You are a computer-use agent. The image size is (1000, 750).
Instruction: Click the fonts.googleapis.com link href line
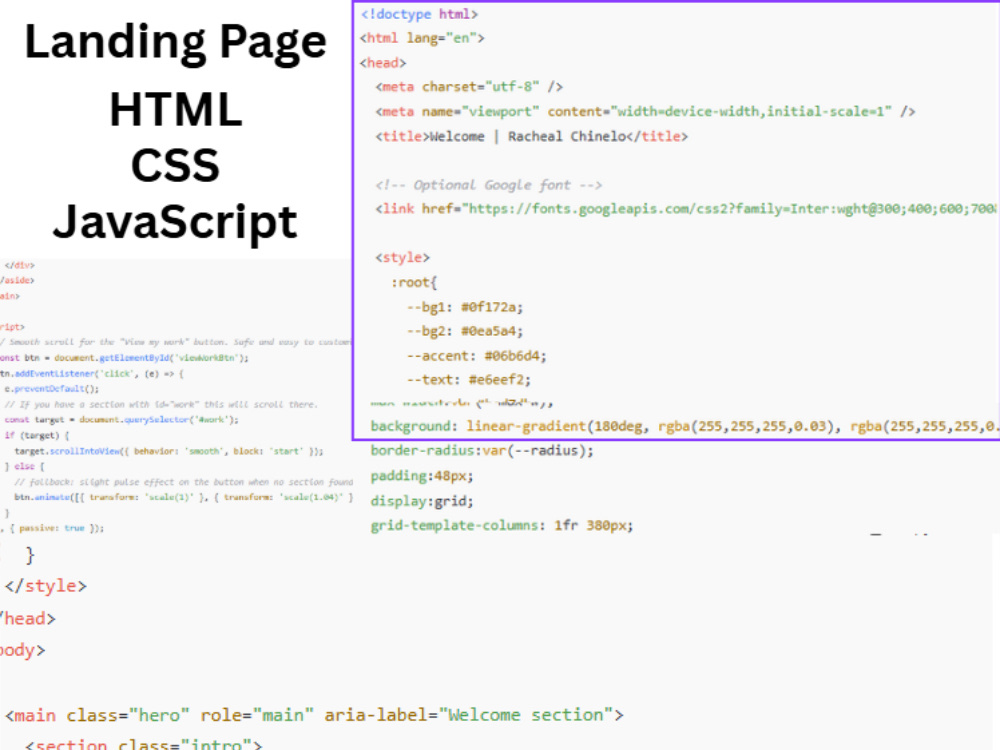coord(686,209)
